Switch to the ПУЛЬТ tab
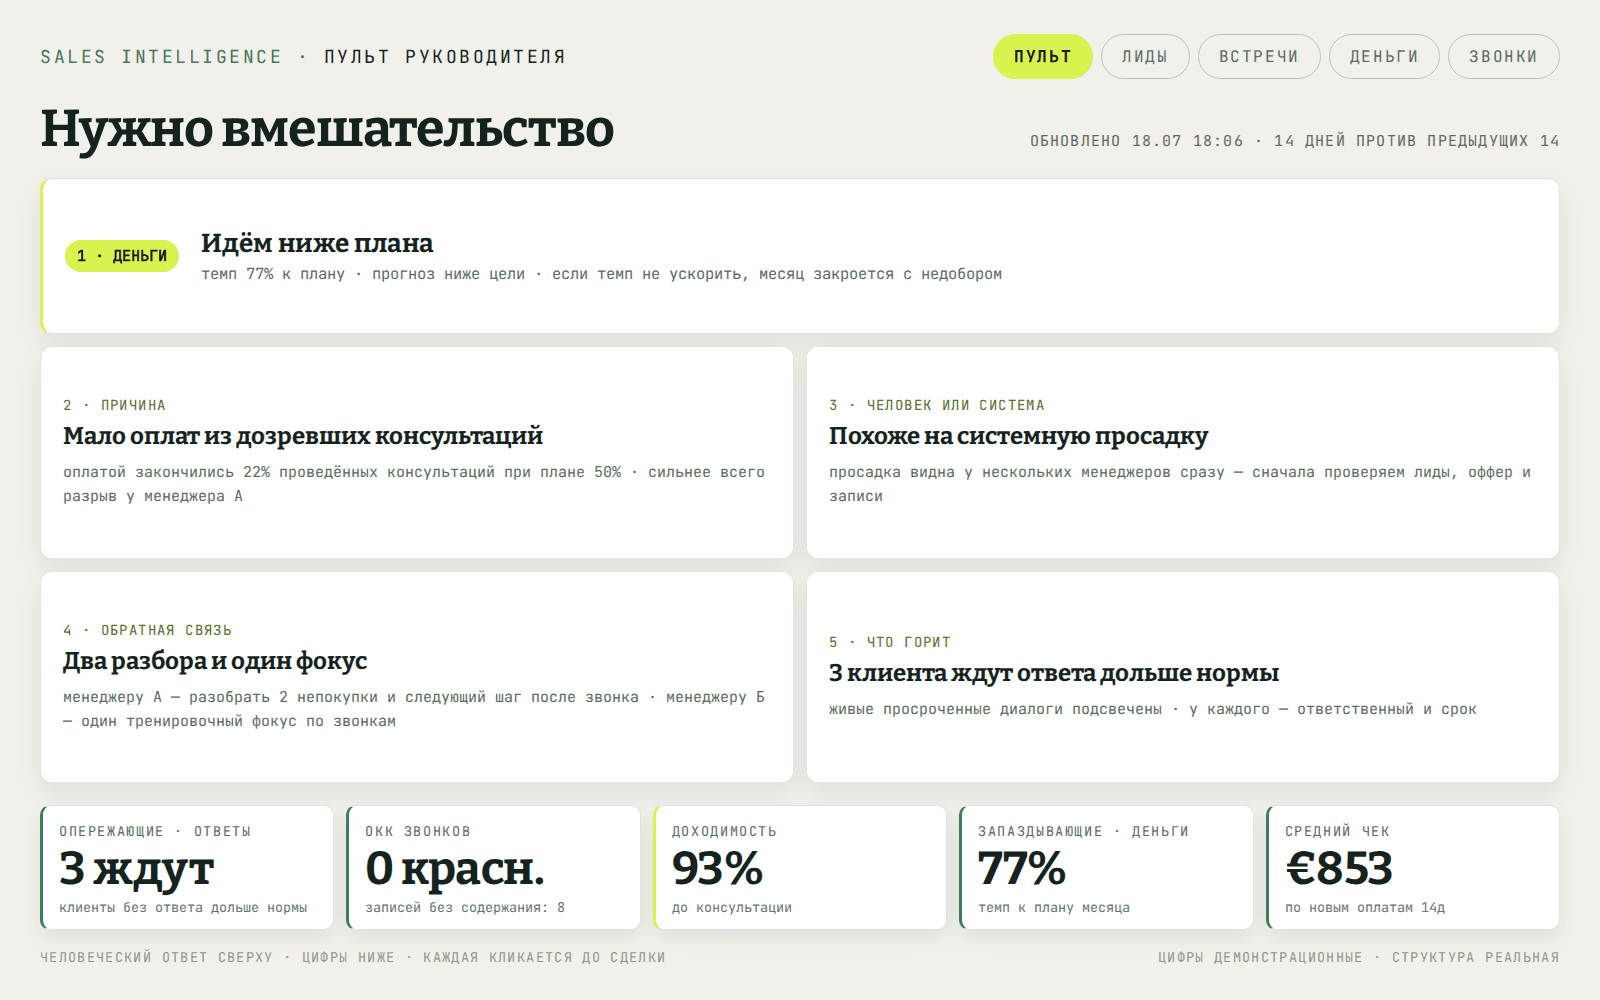Screen dimensions: 1600x1000 pos(1042,56)
